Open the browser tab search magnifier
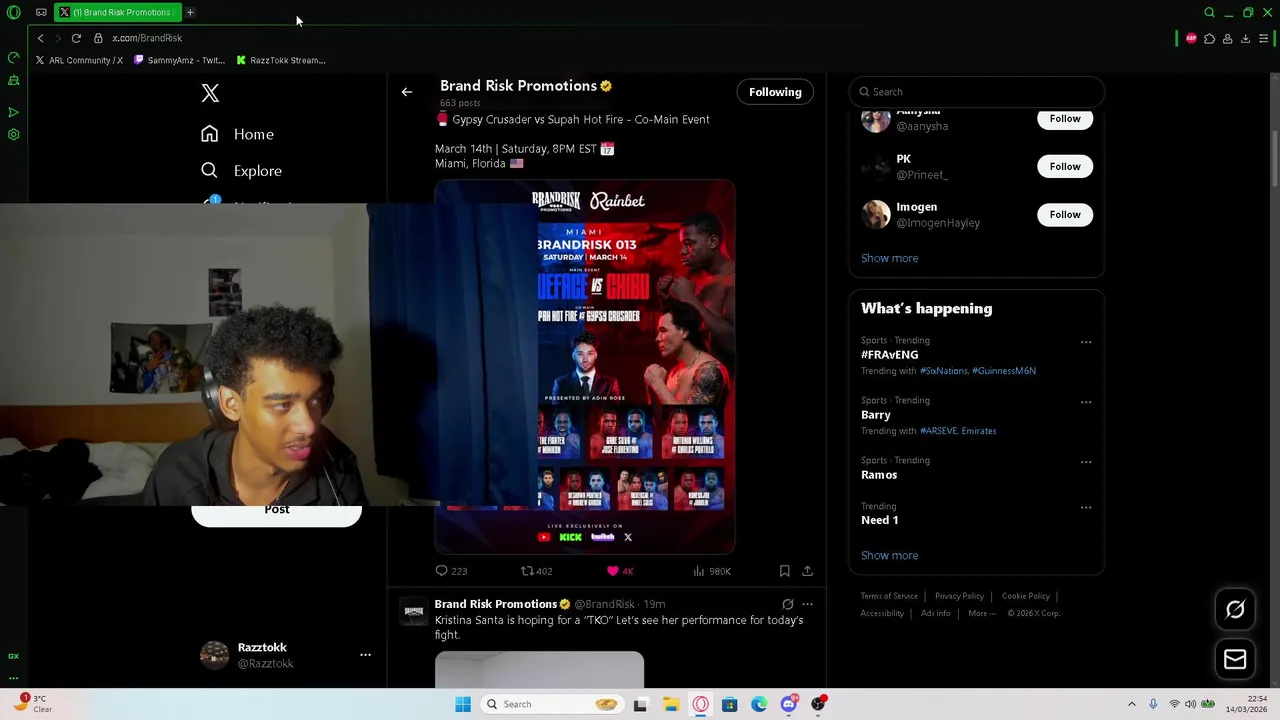Viewport: 1280px width, 720px height. click(x=1209, y=13)
